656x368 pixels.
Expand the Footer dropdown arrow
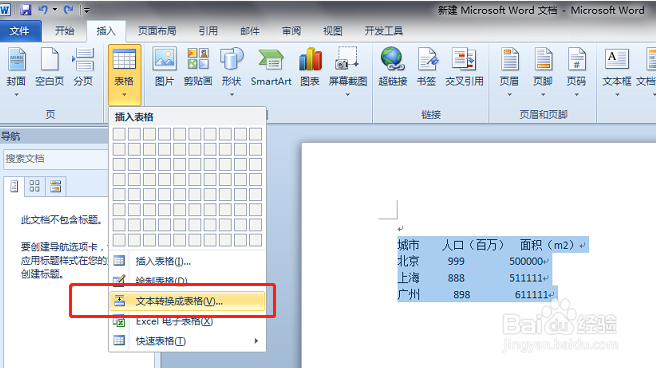pos(543,95)
